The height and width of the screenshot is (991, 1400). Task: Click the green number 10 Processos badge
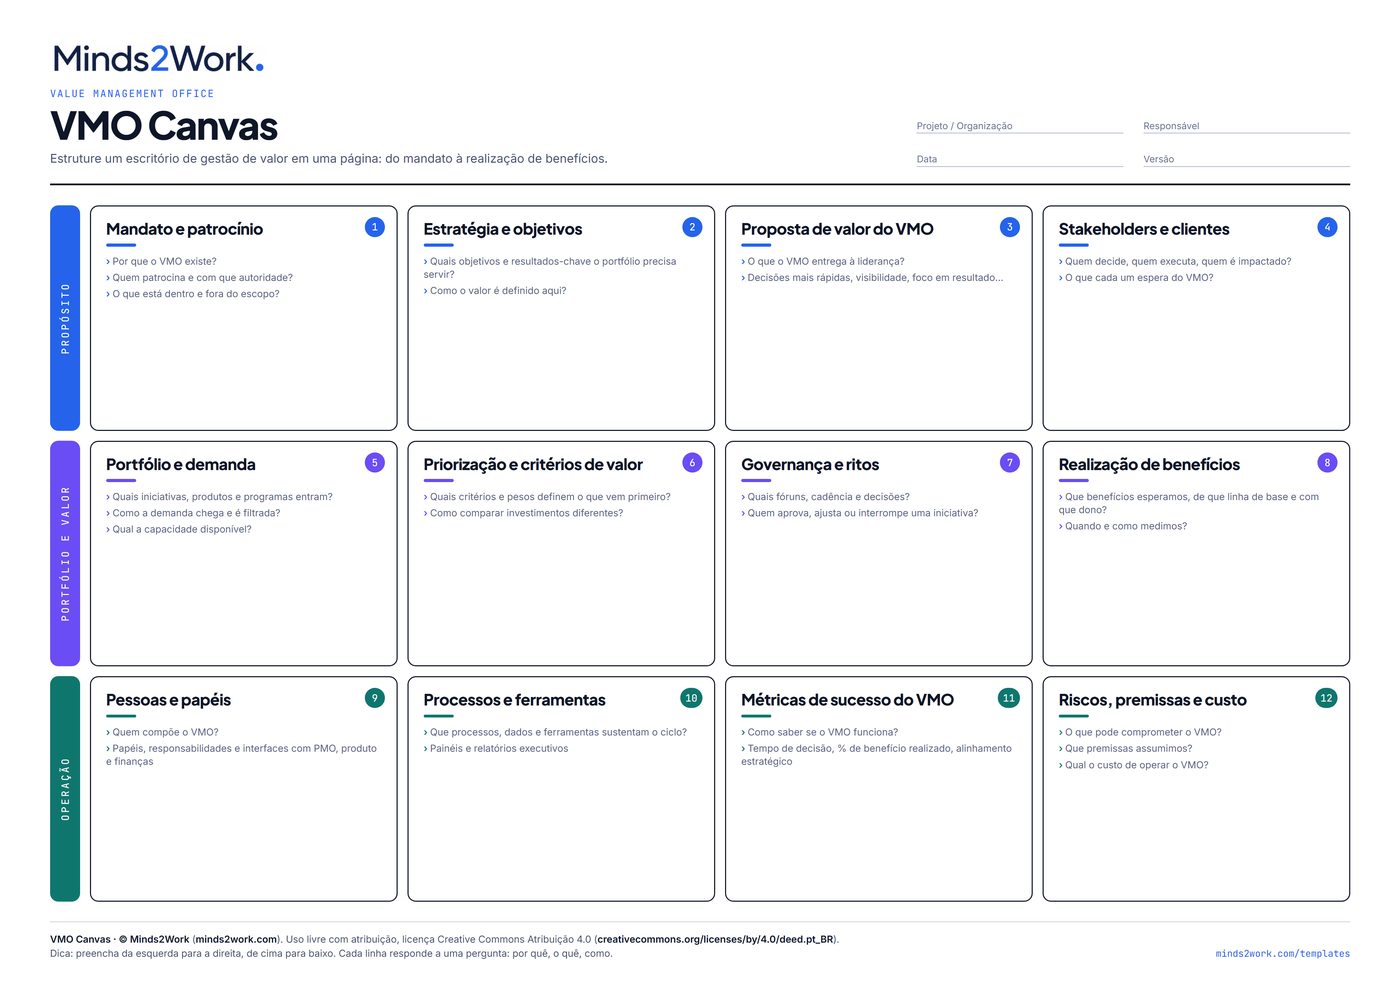(691, 698)
